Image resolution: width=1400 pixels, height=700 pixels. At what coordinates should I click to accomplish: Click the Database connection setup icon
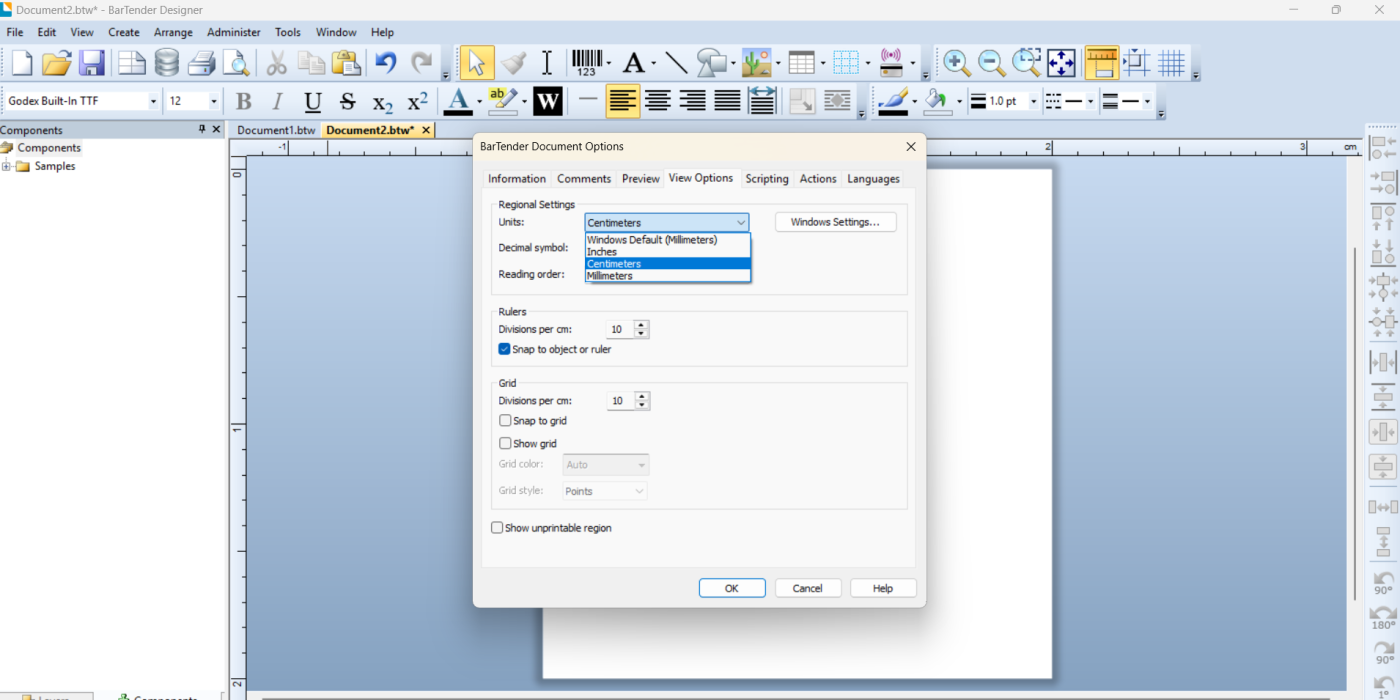point(167,63)
